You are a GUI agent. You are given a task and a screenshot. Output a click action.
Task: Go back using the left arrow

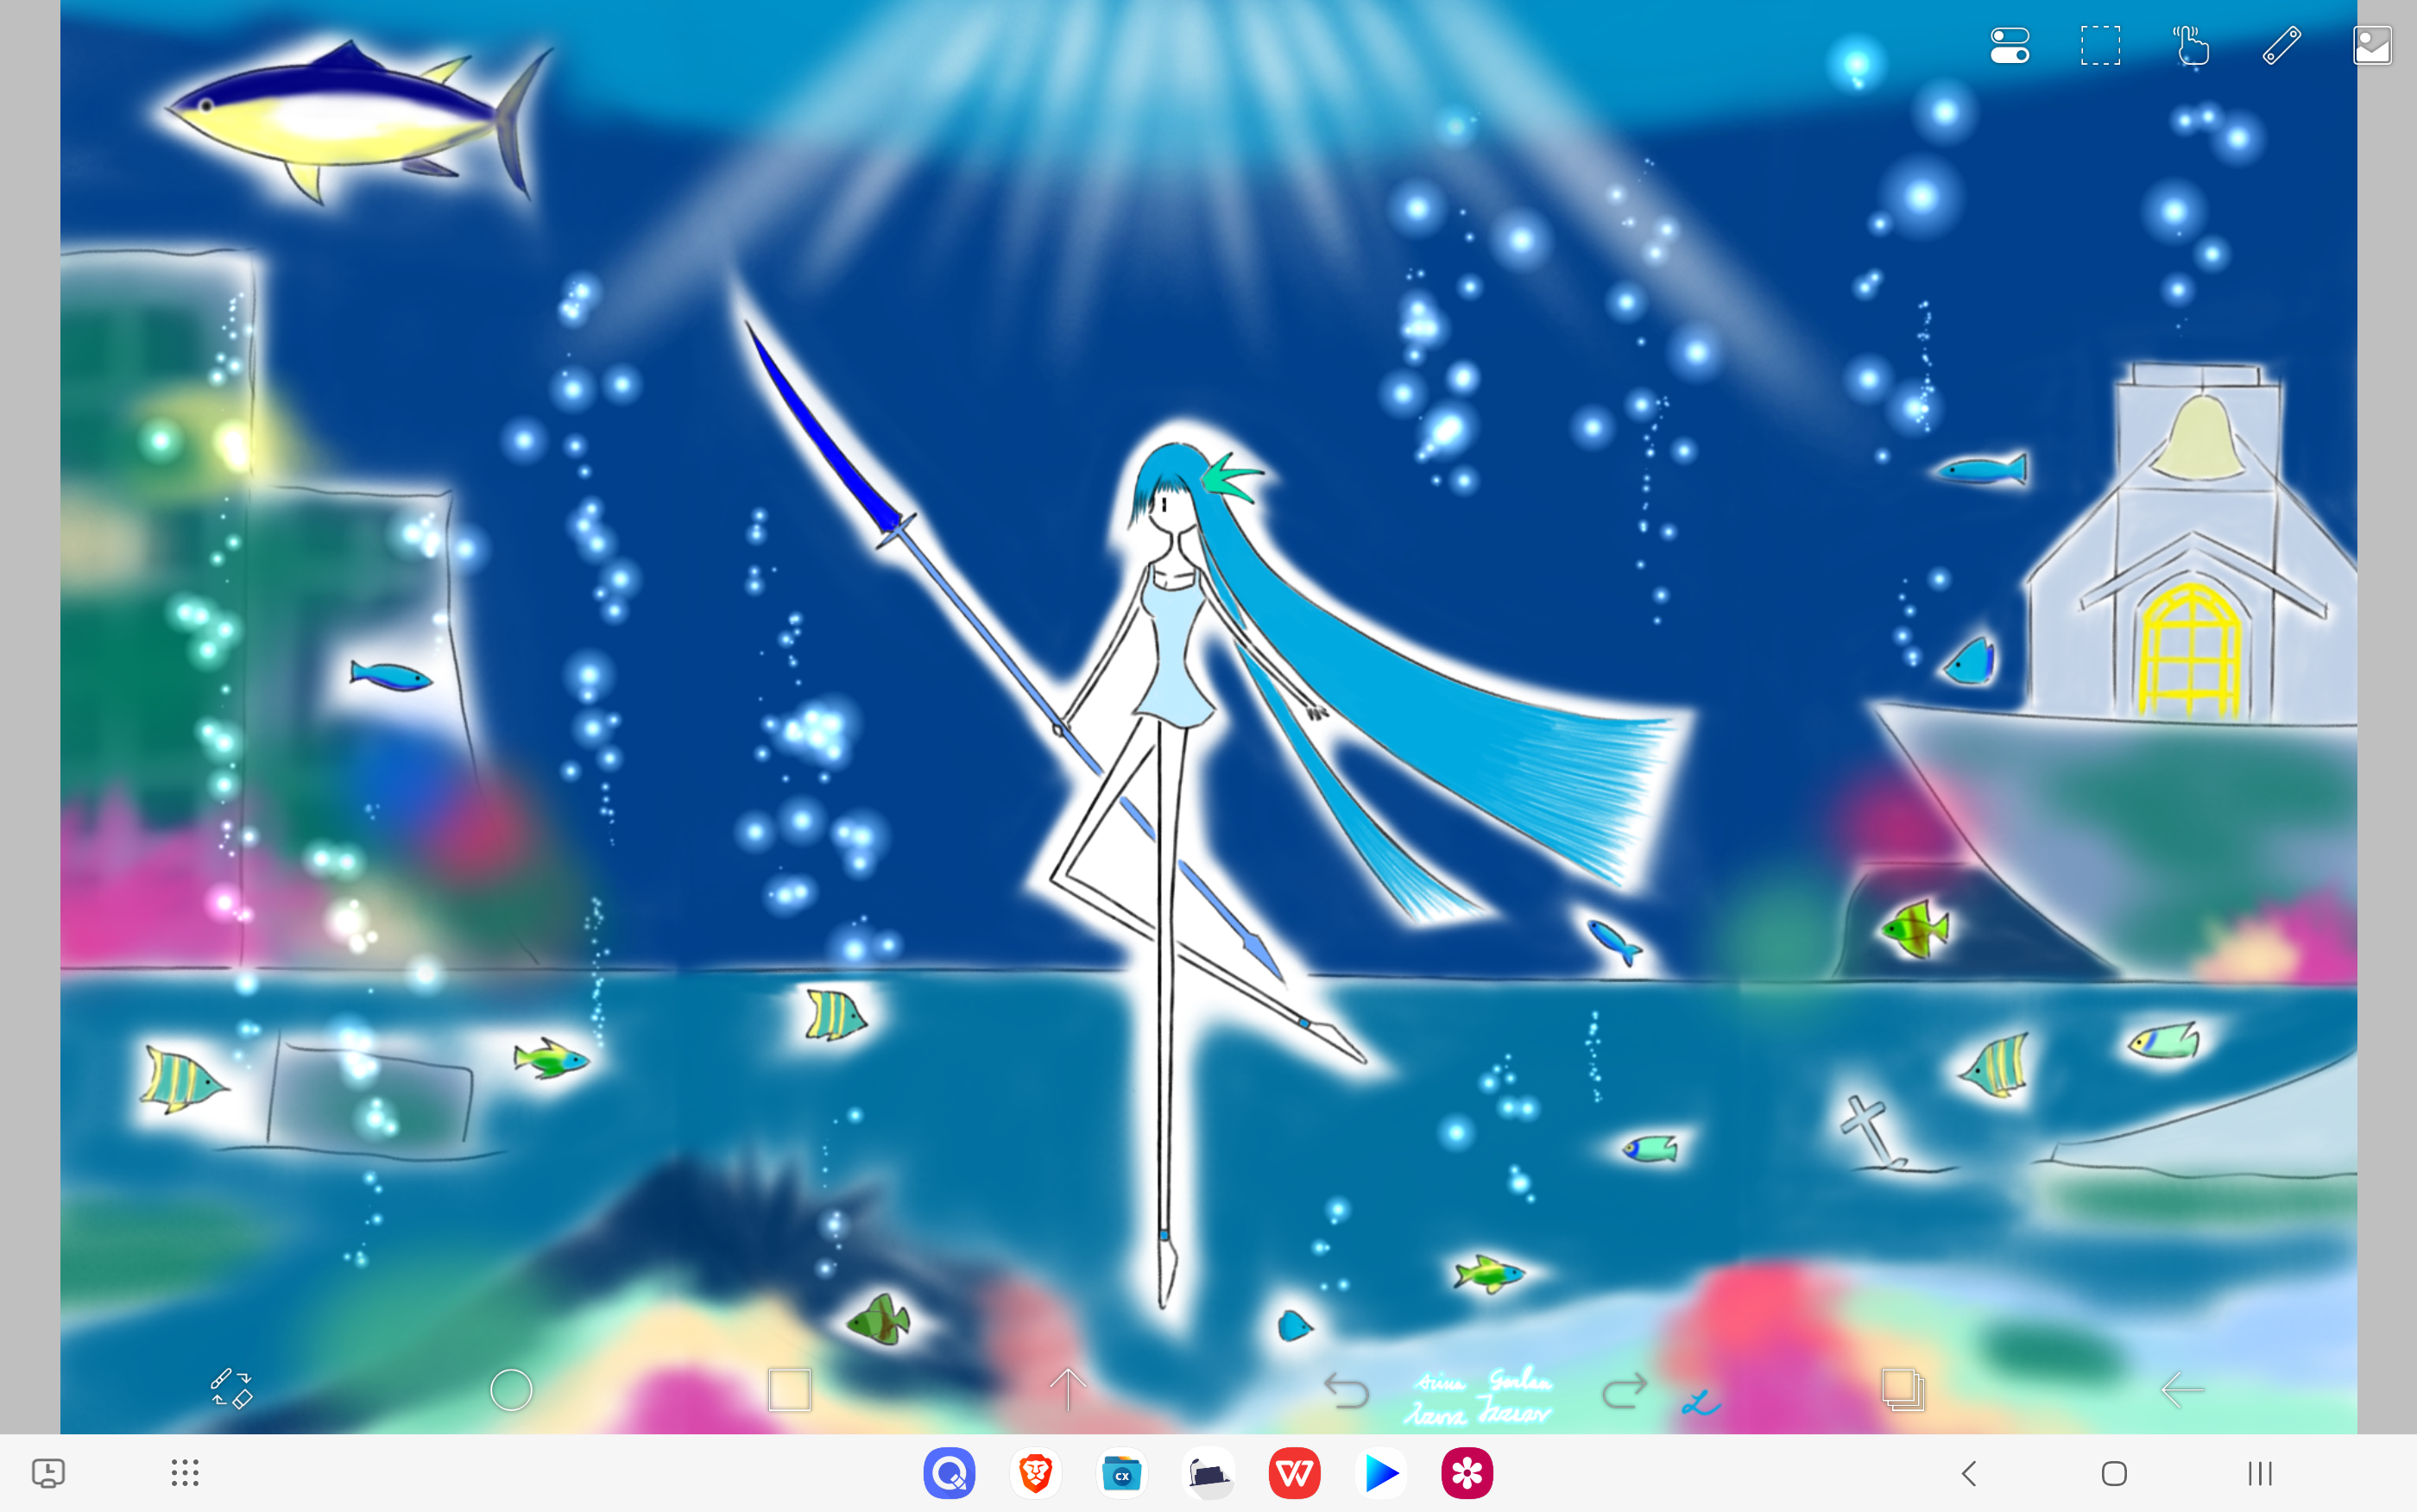tap(2181, 1390)
